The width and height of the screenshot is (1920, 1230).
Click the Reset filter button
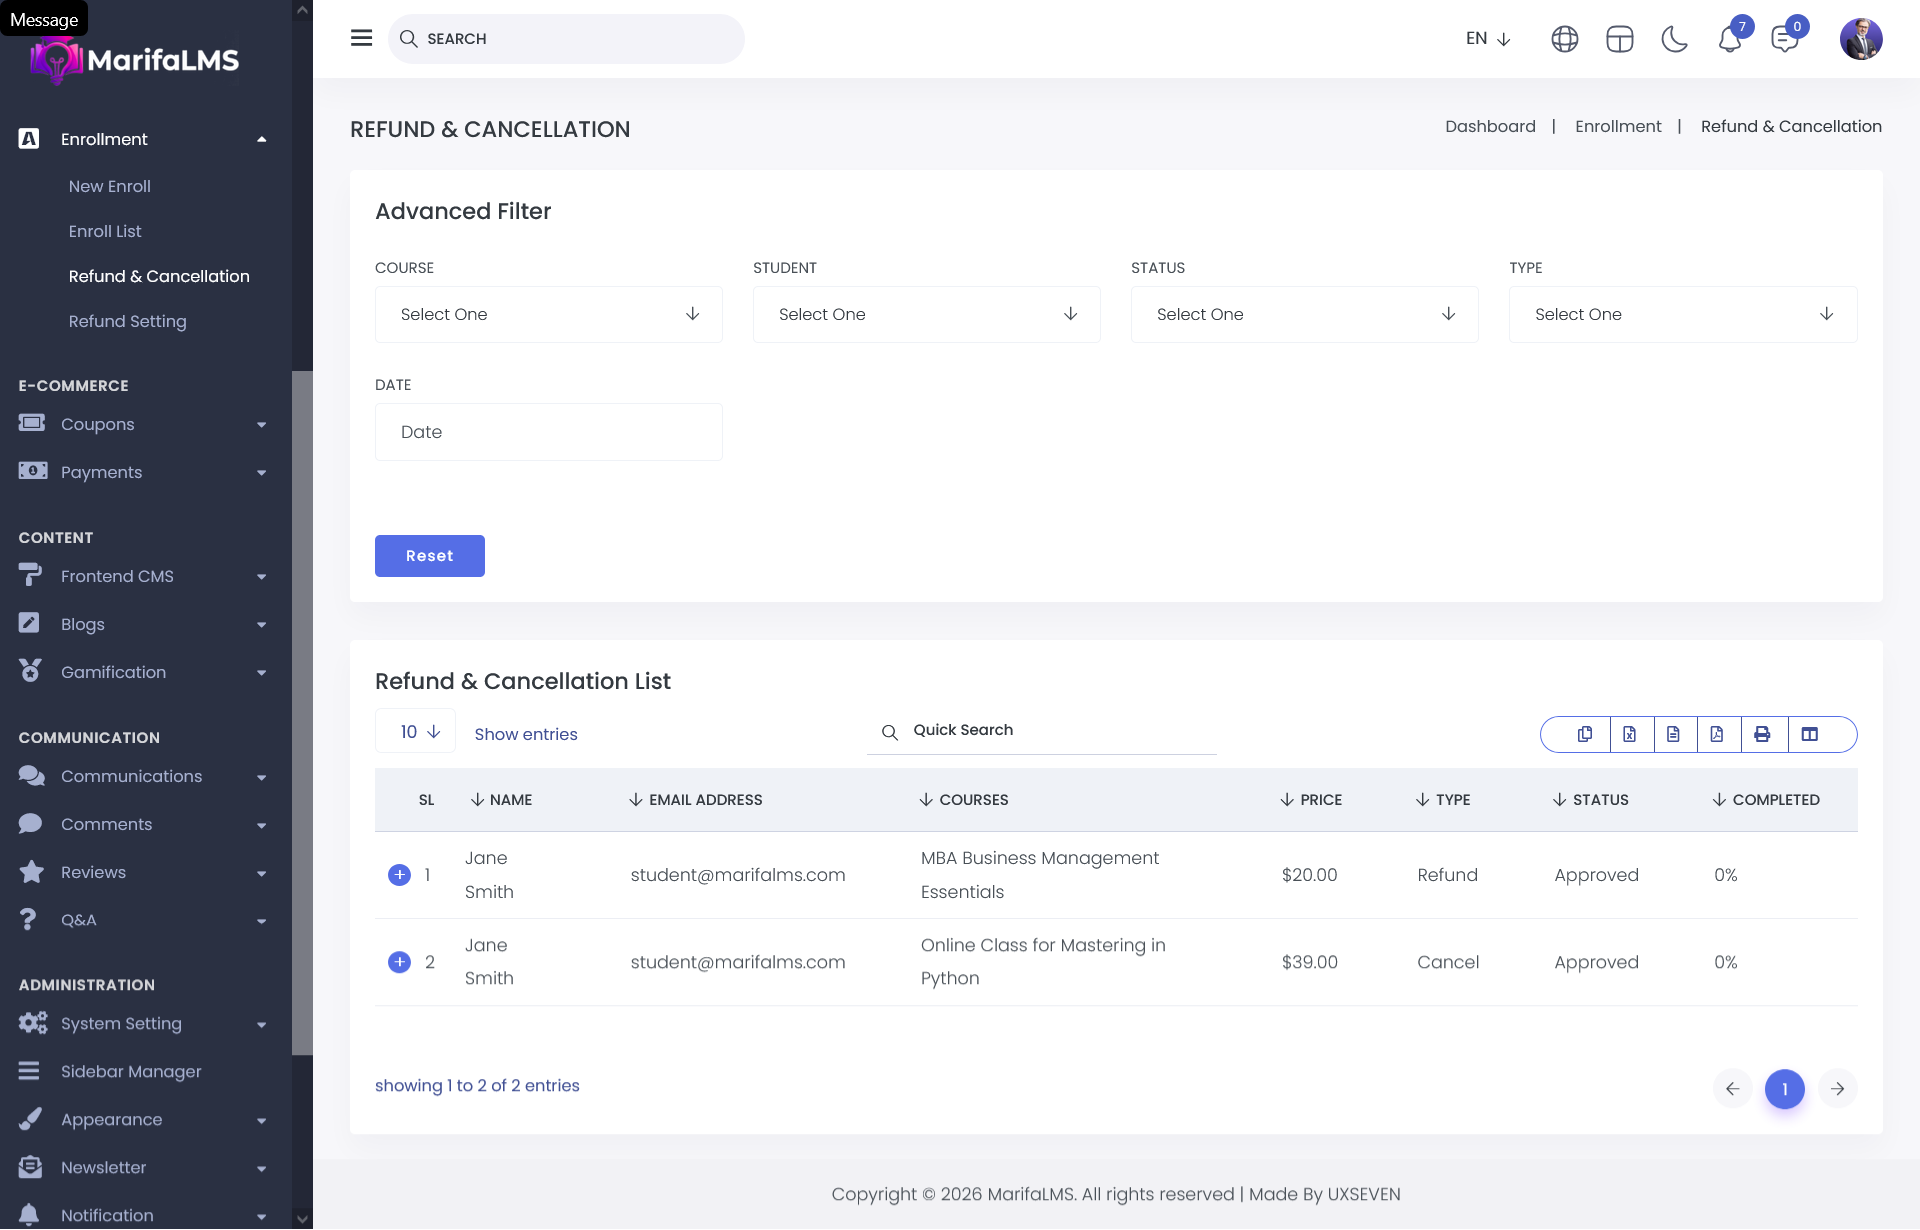[429, 556]
